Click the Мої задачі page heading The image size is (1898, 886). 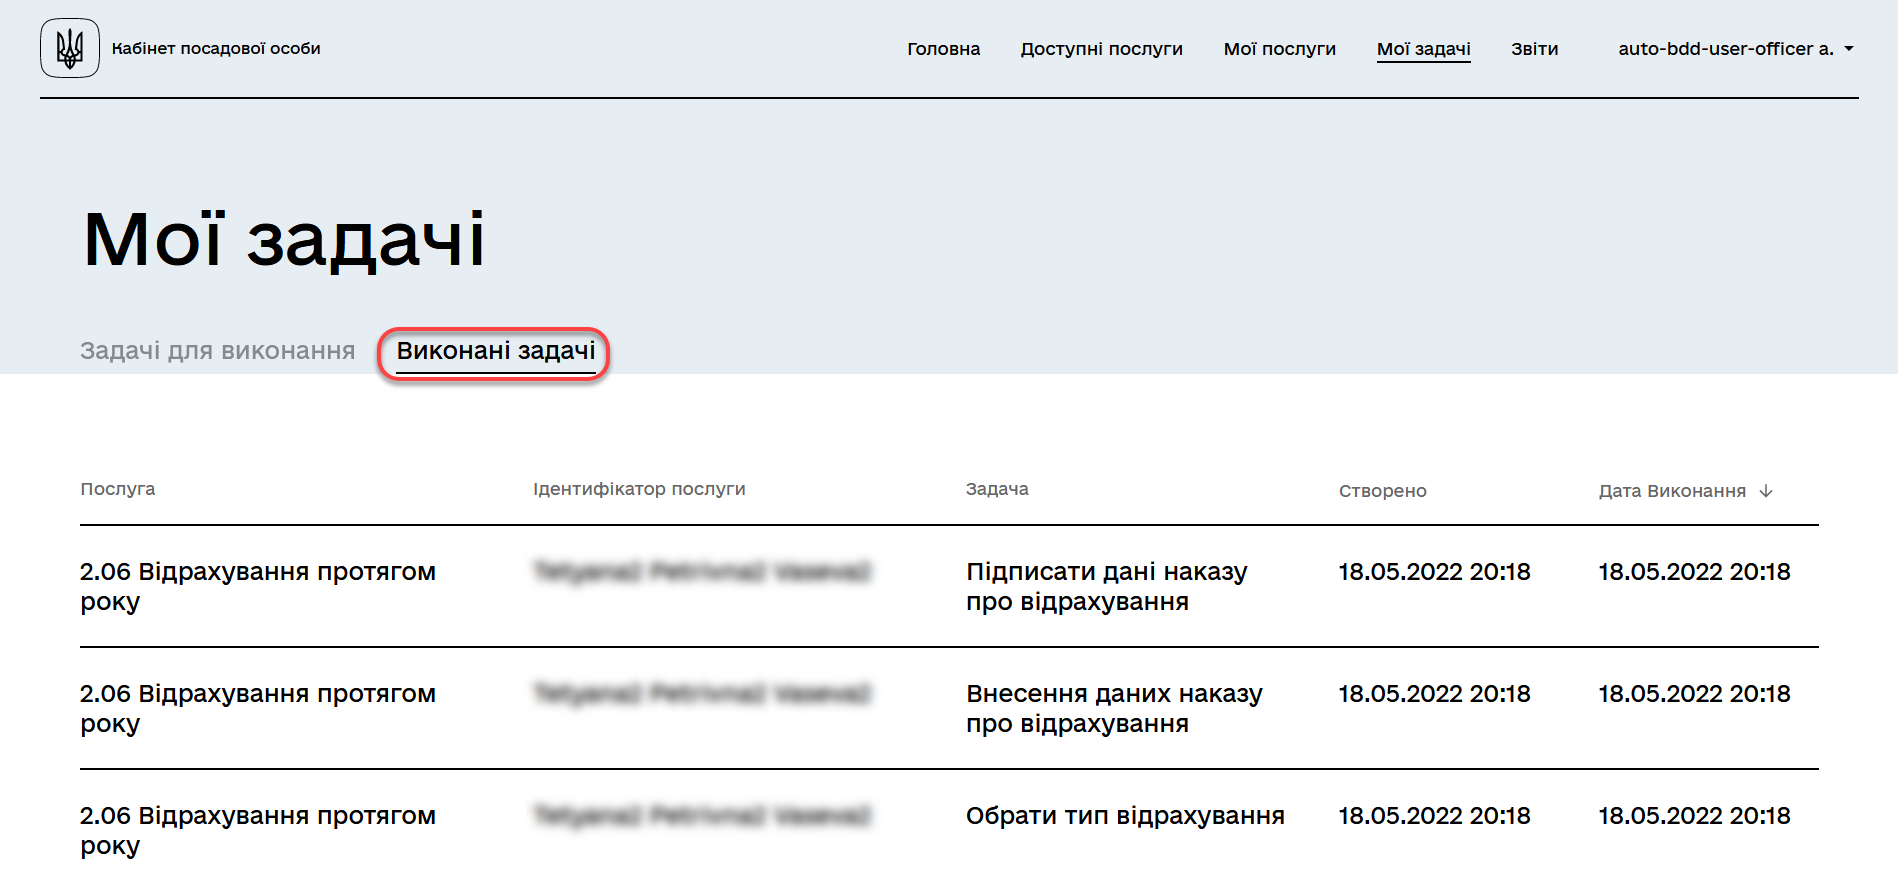pyautogui.click(x=284, y=240)
